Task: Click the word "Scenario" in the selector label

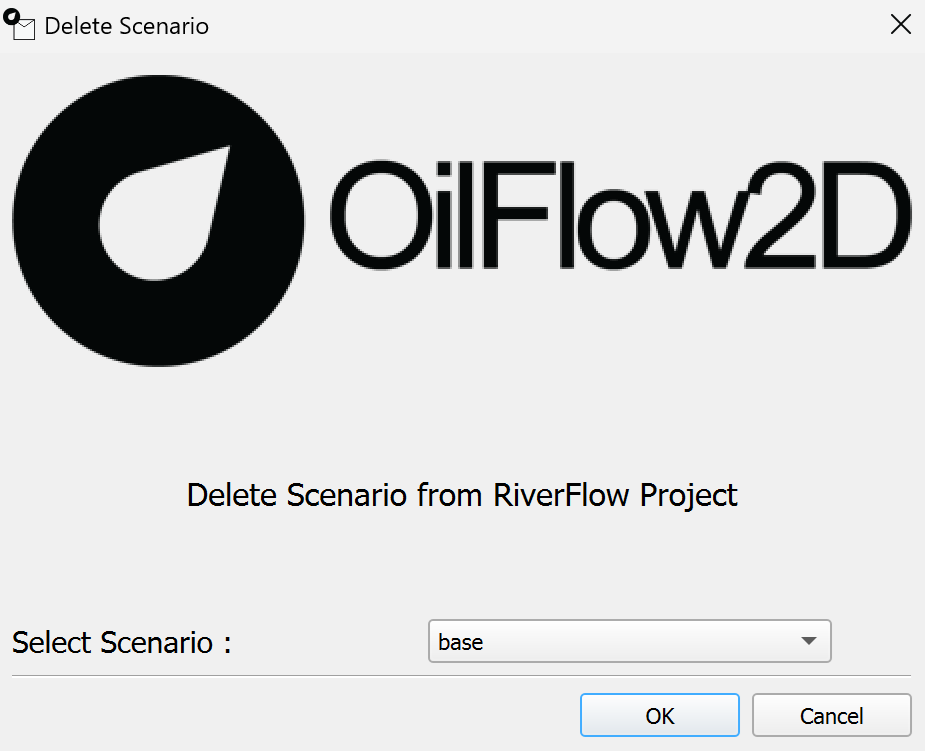Action: [x=153, y=642]
